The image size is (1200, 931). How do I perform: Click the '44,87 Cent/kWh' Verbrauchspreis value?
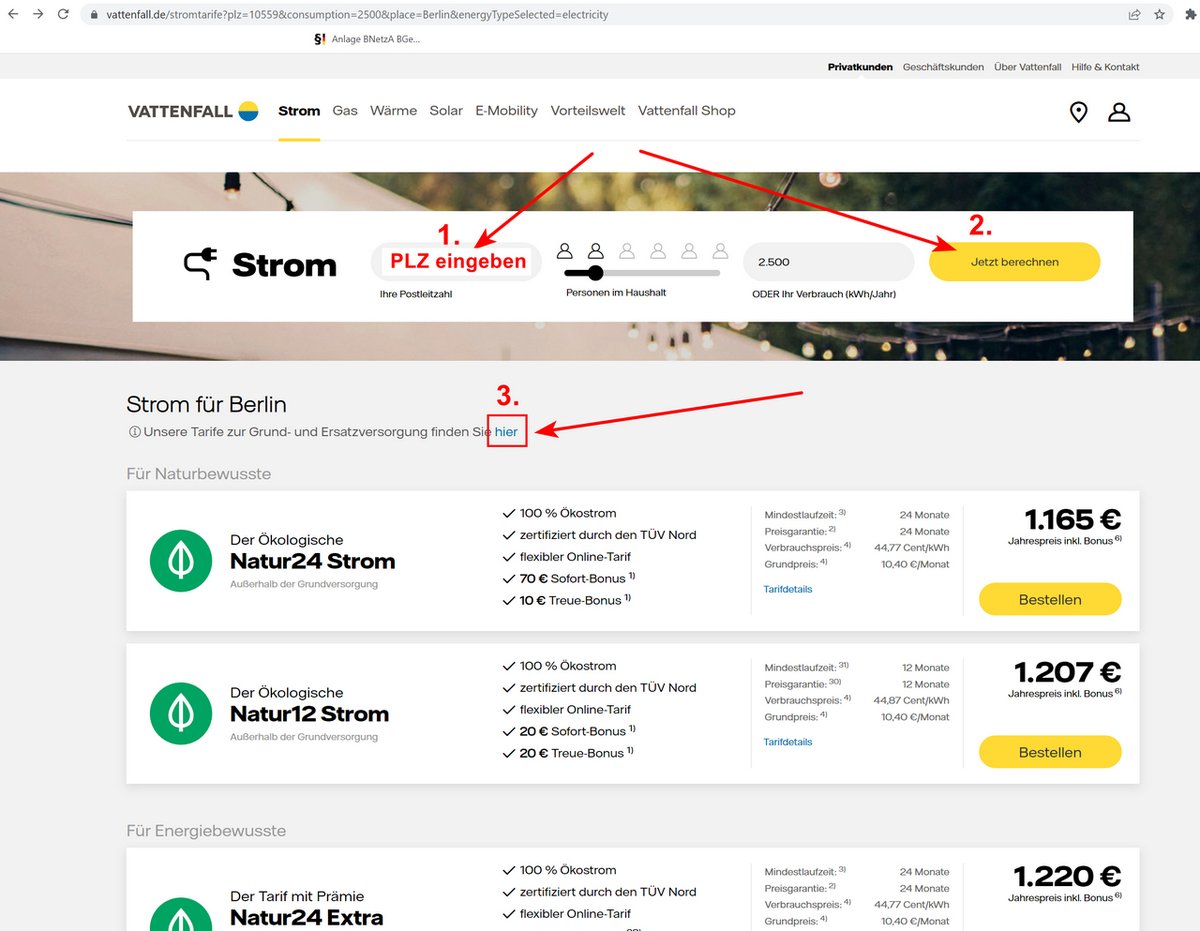click(x=911, y=701)
